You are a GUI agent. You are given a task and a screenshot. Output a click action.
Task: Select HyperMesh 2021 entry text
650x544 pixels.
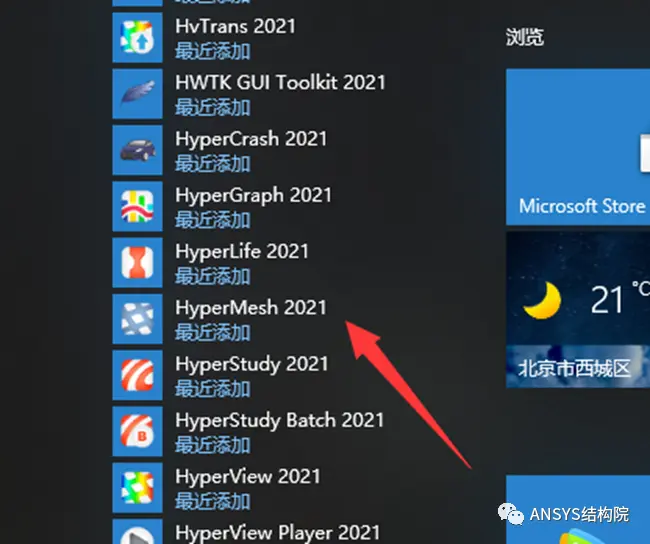[251, 308]
